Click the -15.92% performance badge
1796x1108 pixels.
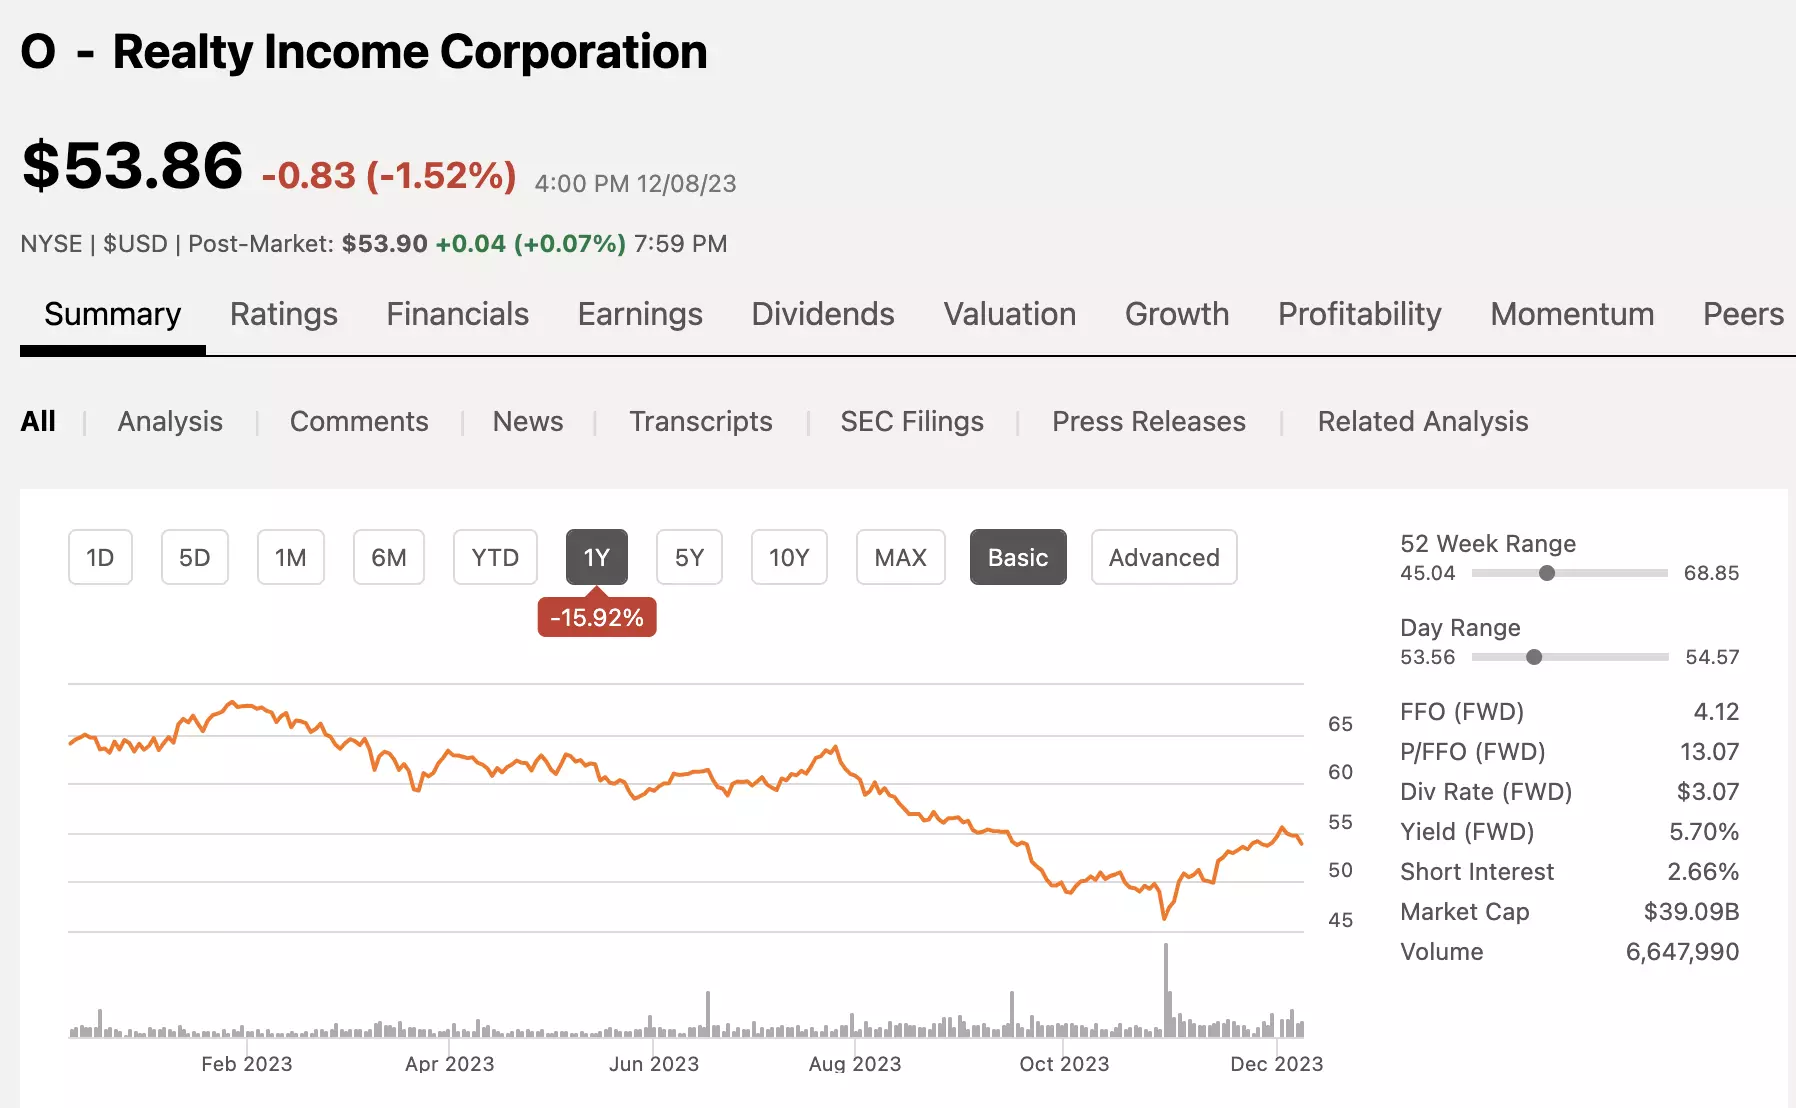point(597,617)
